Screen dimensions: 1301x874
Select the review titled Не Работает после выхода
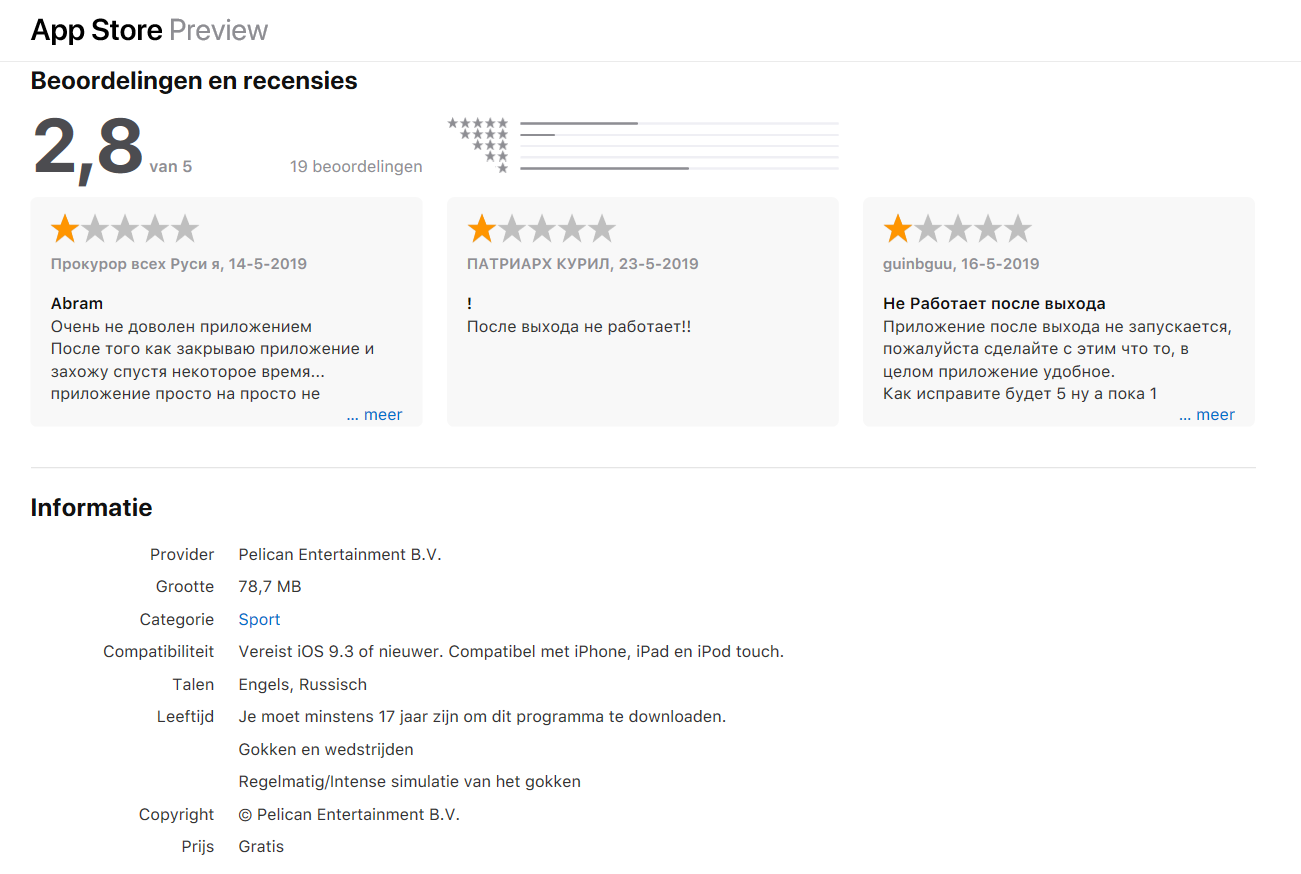point(994,304)
